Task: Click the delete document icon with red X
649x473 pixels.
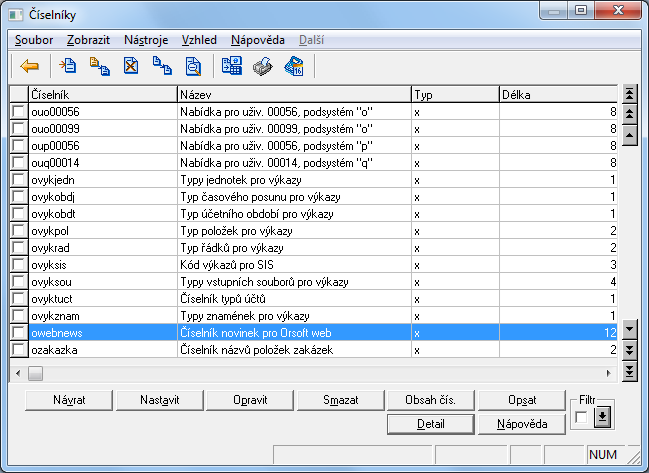Action: 131,67
